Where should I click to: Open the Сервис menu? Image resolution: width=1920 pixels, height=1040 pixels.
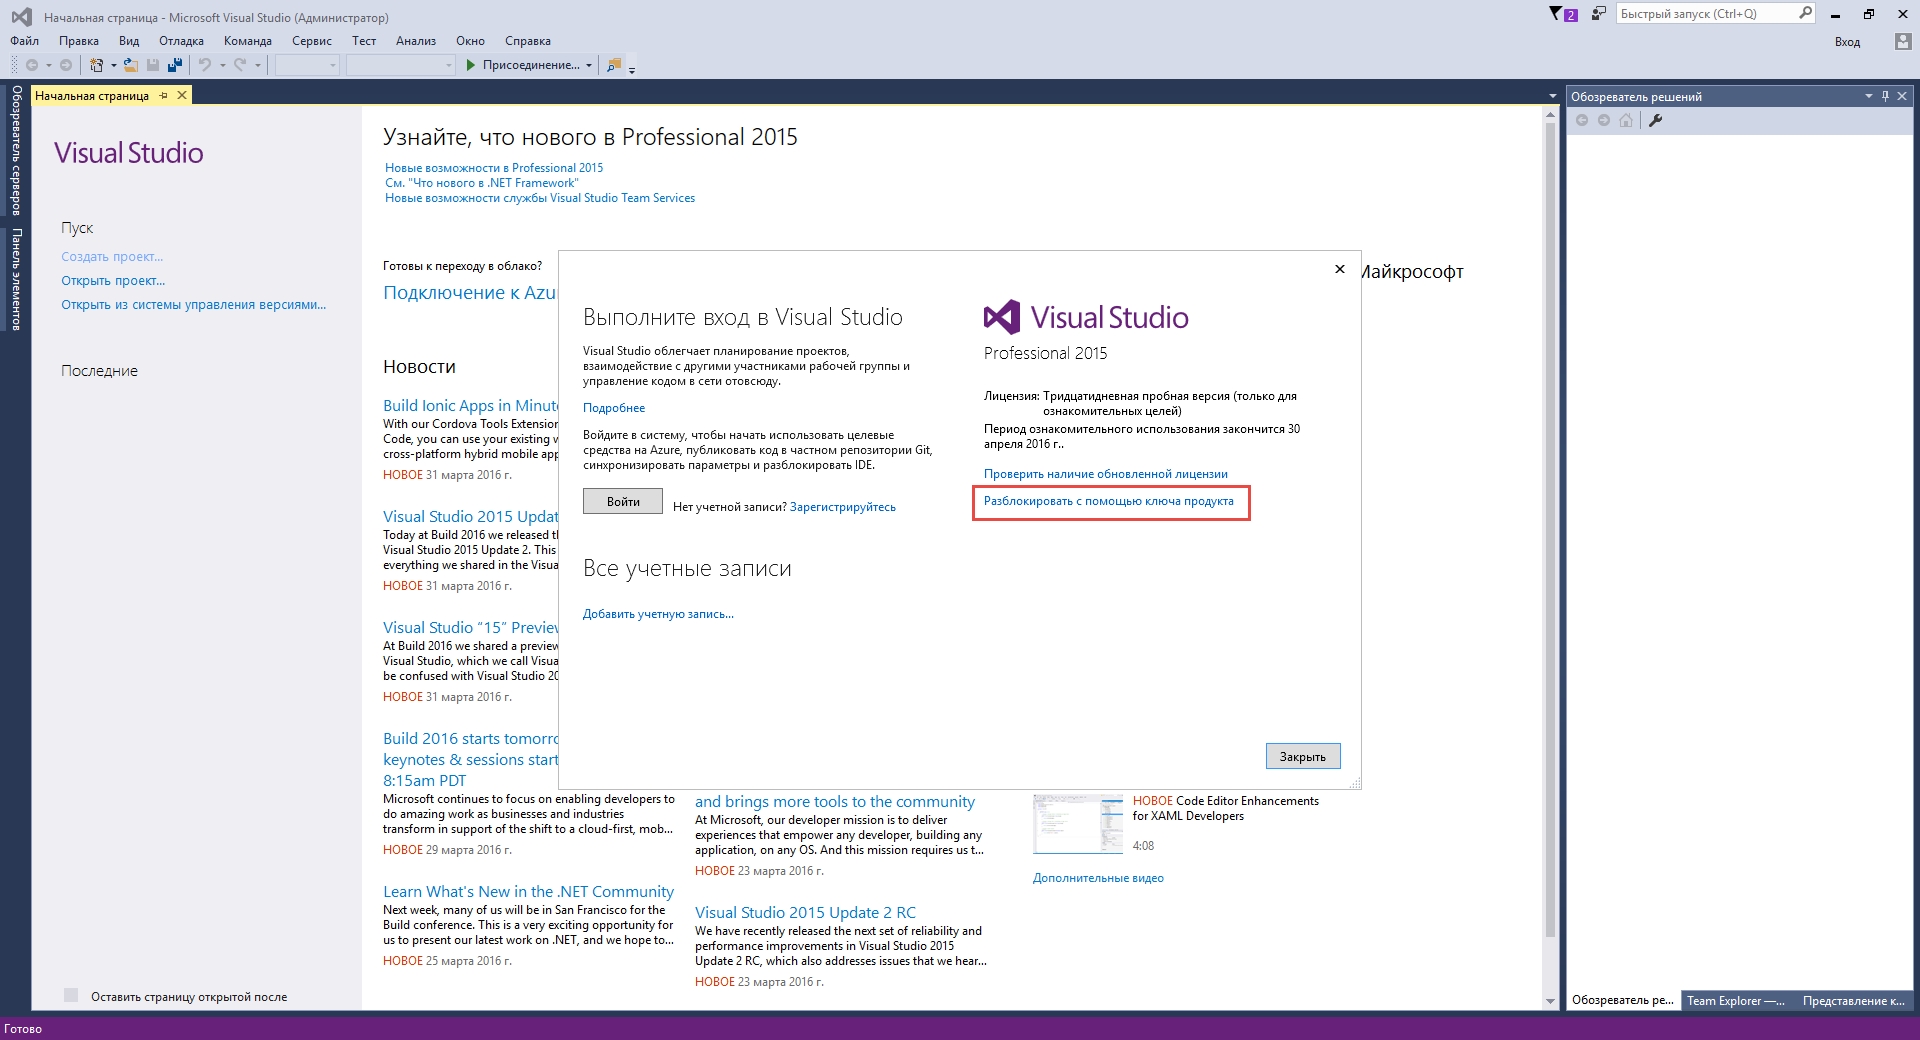tap(312, 41)
